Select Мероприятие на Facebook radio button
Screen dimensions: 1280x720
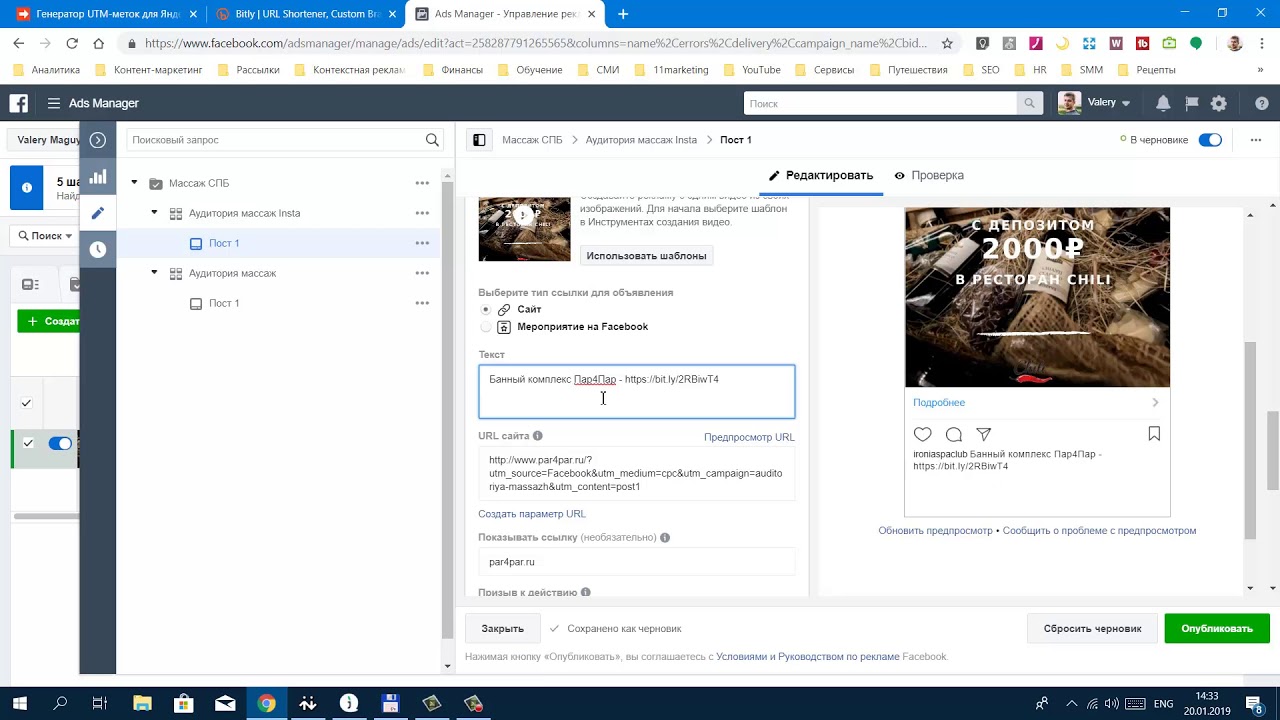coord(486,327)
